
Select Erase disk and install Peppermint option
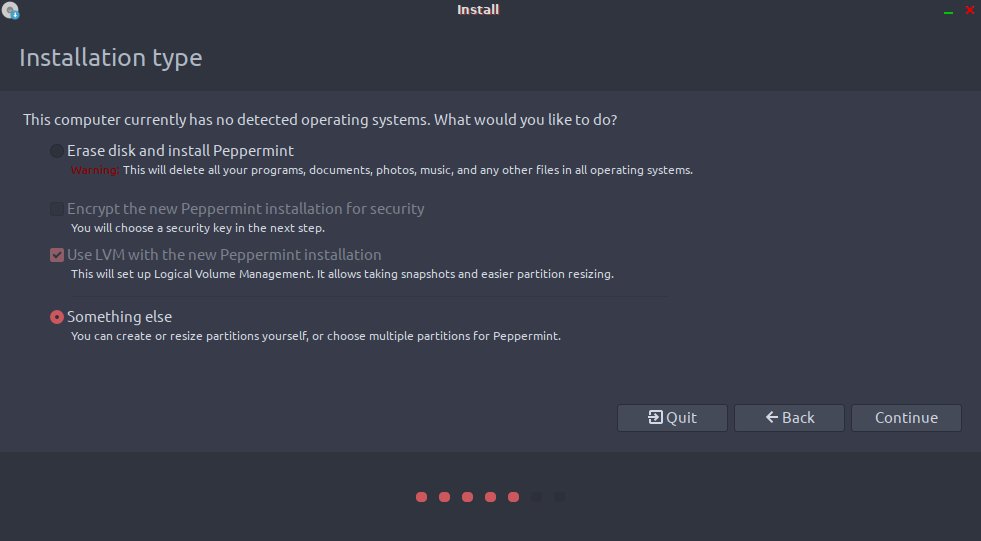[57, 151]
